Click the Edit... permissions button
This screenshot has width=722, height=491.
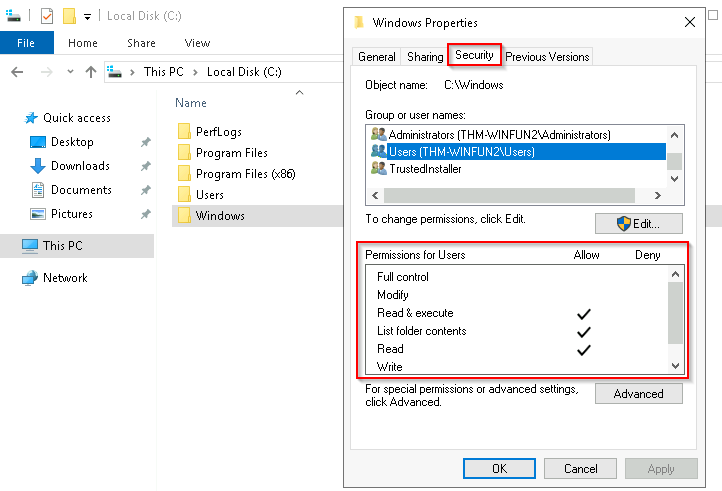pos(639,223)
